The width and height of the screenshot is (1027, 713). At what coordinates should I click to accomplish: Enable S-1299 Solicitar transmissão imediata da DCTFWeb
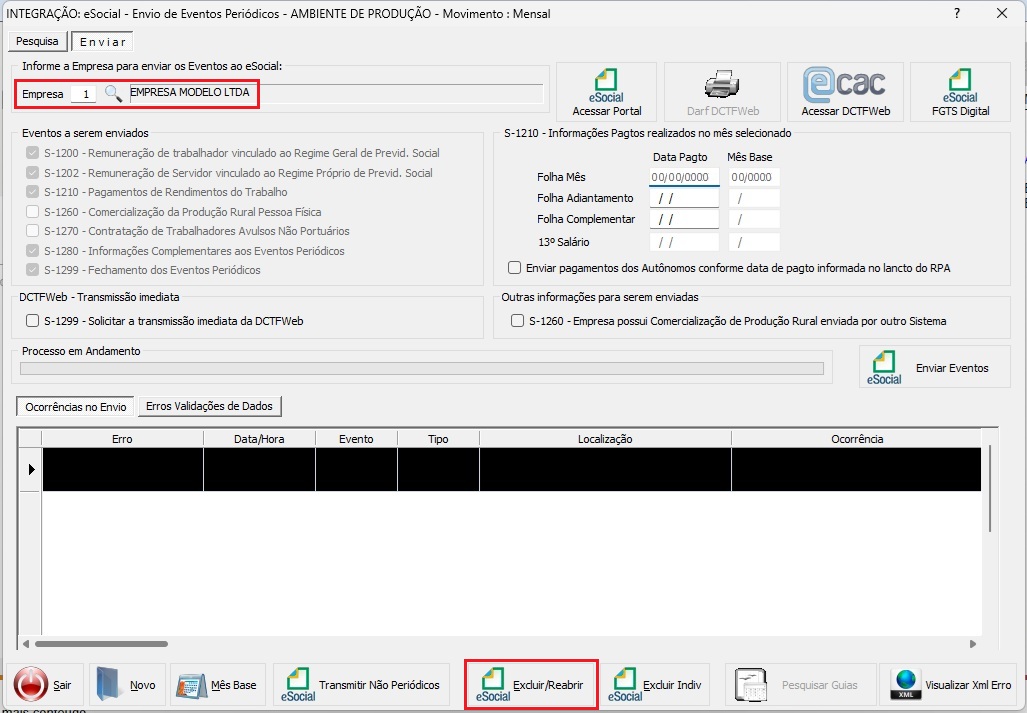(32, 321)
